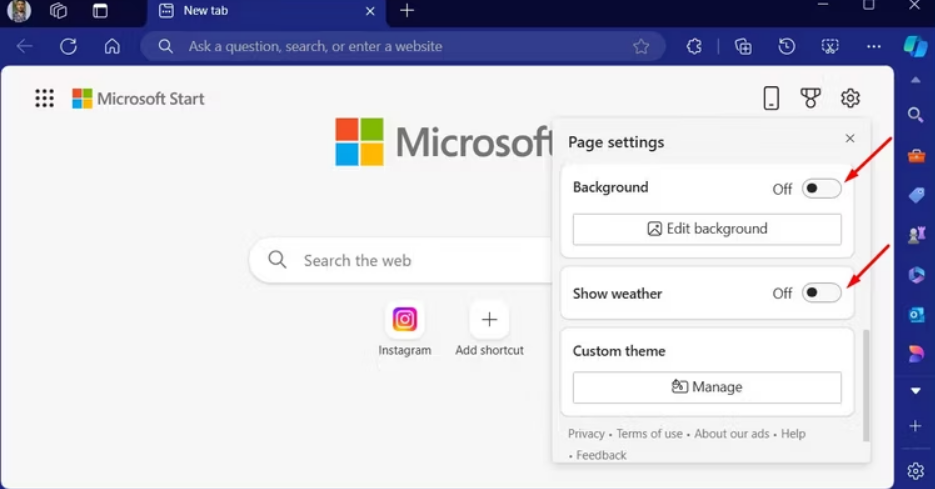The image size is (935, 489).
Task: Open the Copilot icon in toolbar
Action: 914,46
